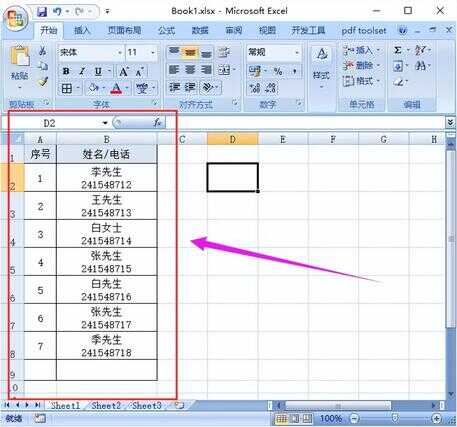Decrease font size with small A
Image resolution: width=457 pixels, height=427 pixels.
point(139,71)
